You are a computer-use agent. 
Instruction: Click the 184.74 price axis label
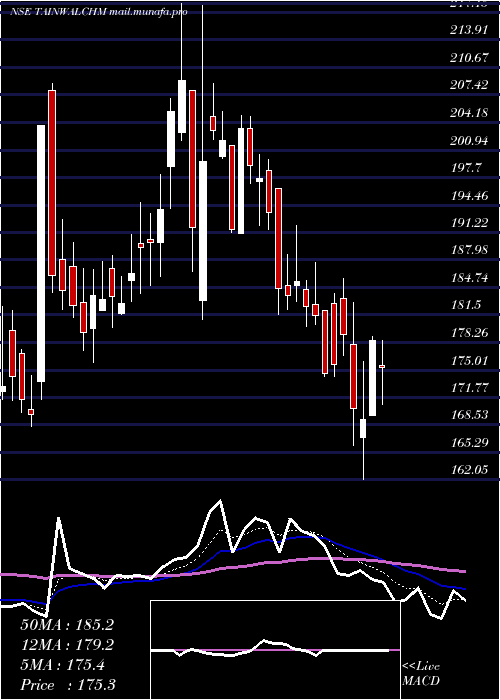[469, 278]
